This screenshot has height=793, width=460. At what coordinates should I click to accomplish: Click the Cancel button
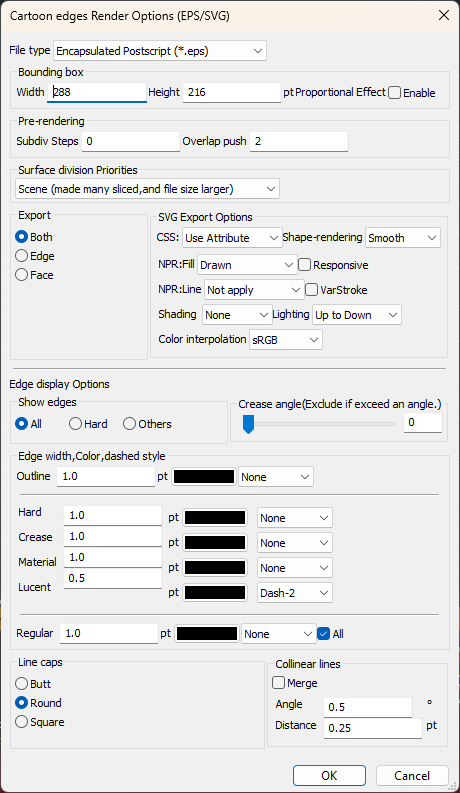(412, 776)
